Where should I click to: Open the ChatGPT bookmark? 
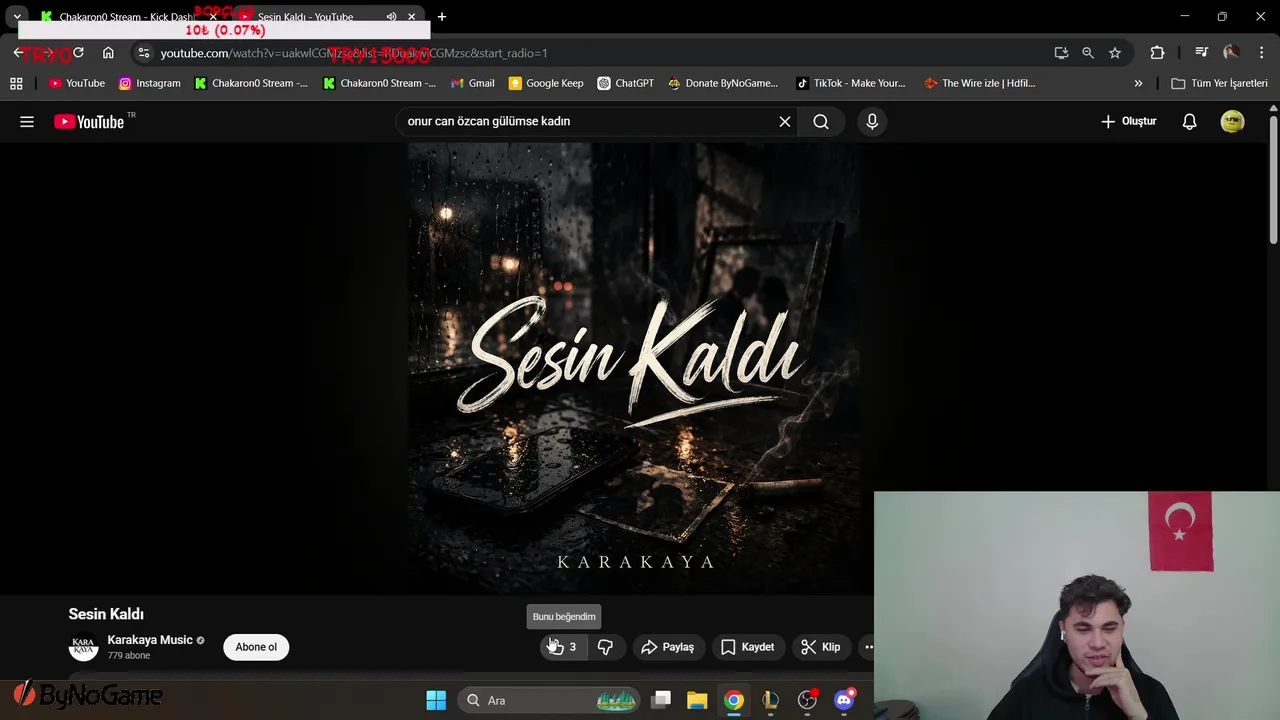pos(625,84)
